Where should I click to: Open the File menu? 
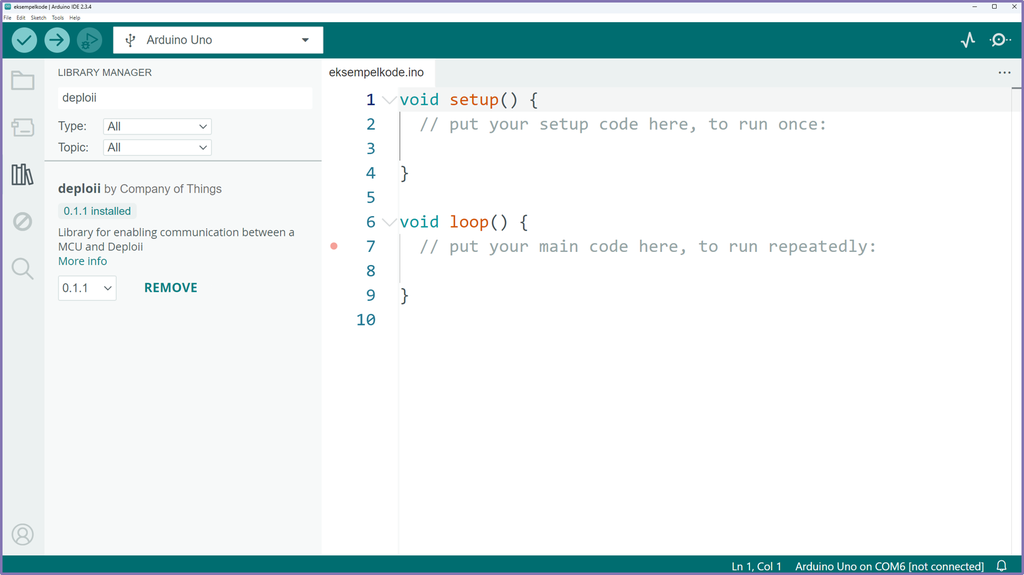(8, 18)
